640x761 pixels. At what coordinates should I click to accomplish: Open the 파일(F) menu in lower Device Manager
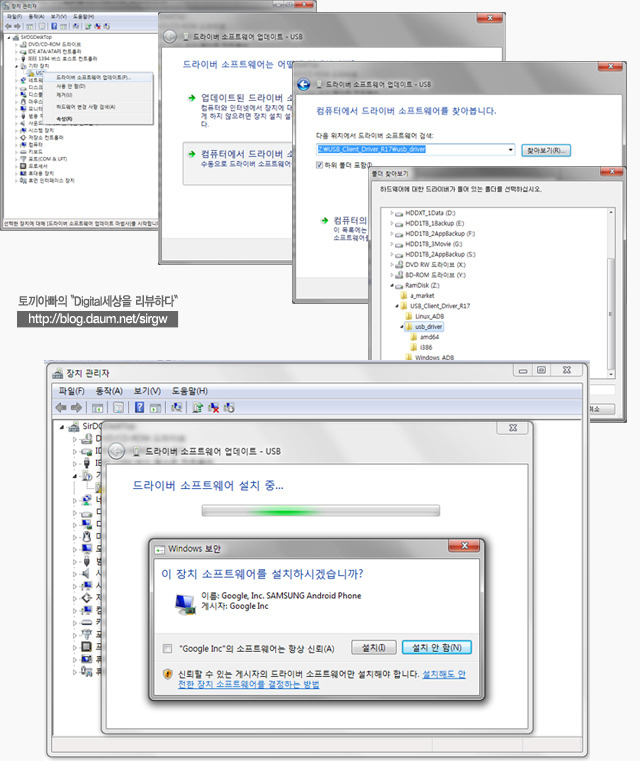tap(71, 391)
